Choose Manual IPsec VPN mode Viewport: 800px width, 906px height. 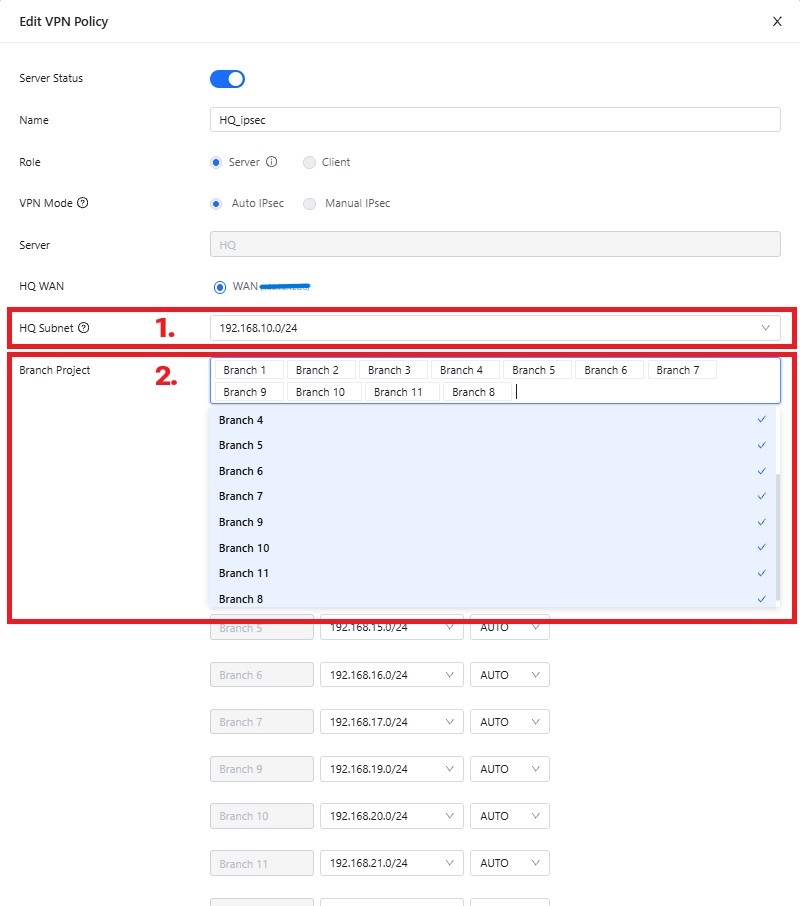pyautogui.click(x=309, y=203)
